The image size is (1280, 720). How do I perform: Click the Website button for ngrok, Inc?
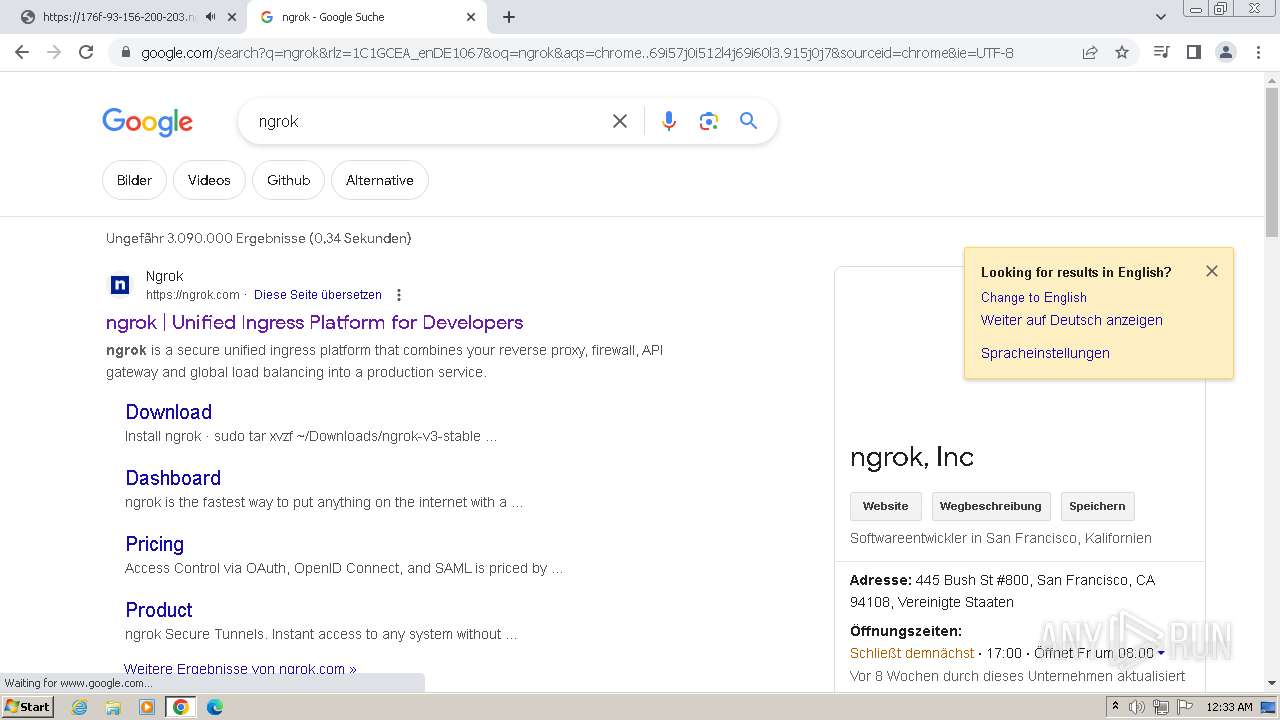885,506
